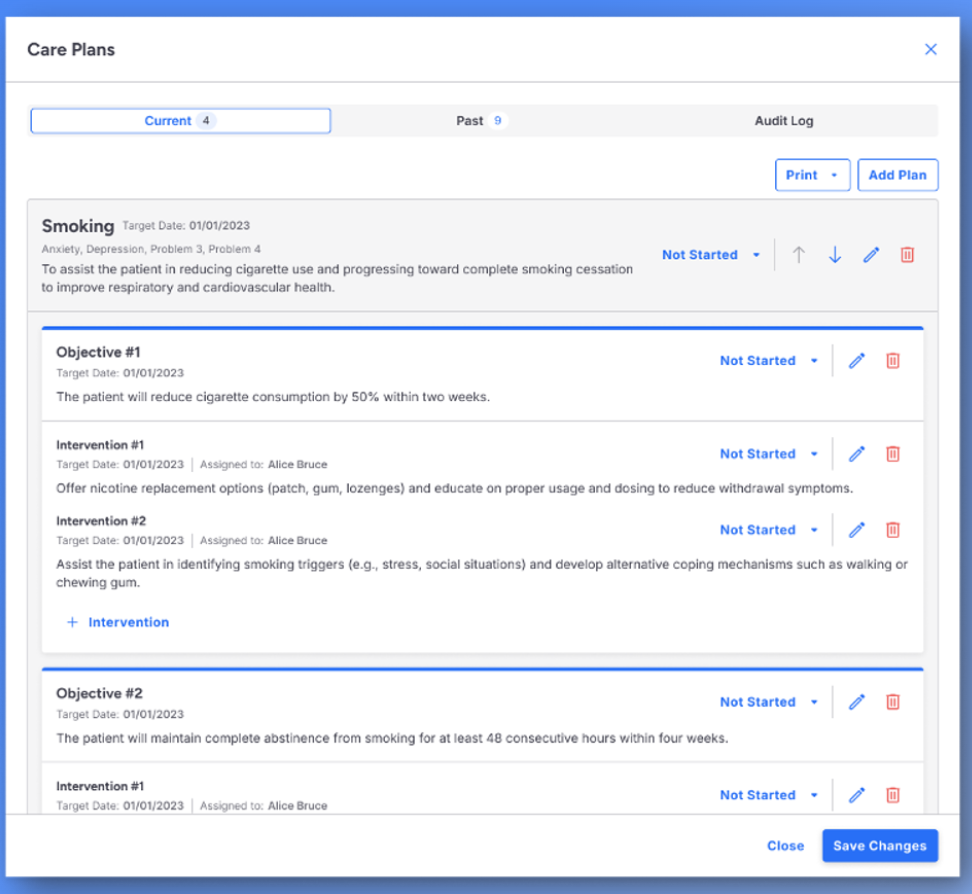Open the Smoking plan's Not Started status dropdown

point(711,255)
